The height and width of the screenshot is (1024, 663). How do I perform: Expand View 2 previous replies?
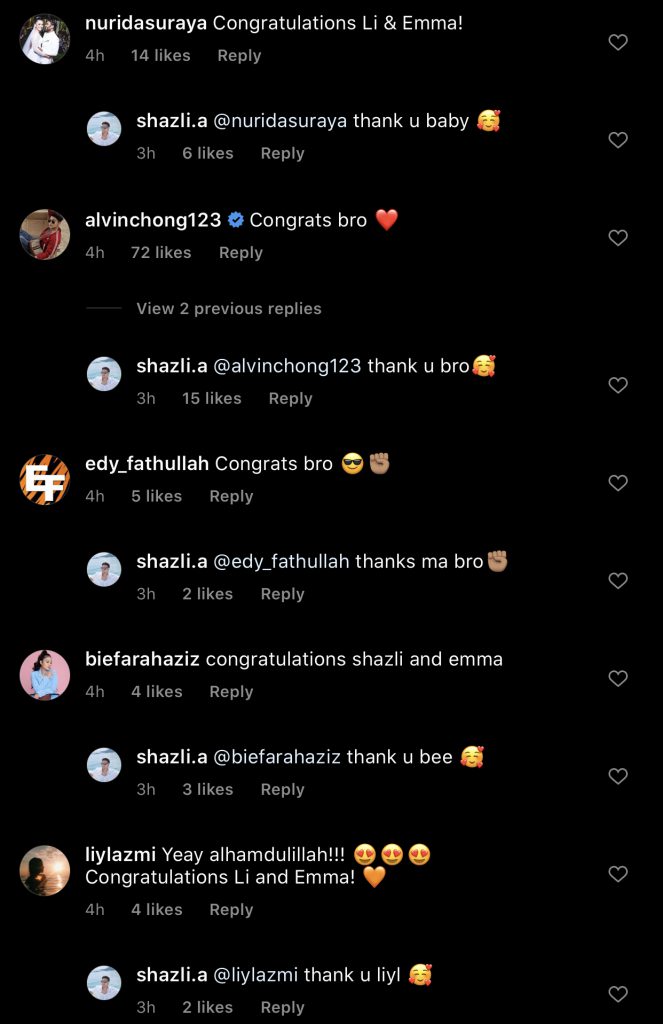tap(229, 308)
